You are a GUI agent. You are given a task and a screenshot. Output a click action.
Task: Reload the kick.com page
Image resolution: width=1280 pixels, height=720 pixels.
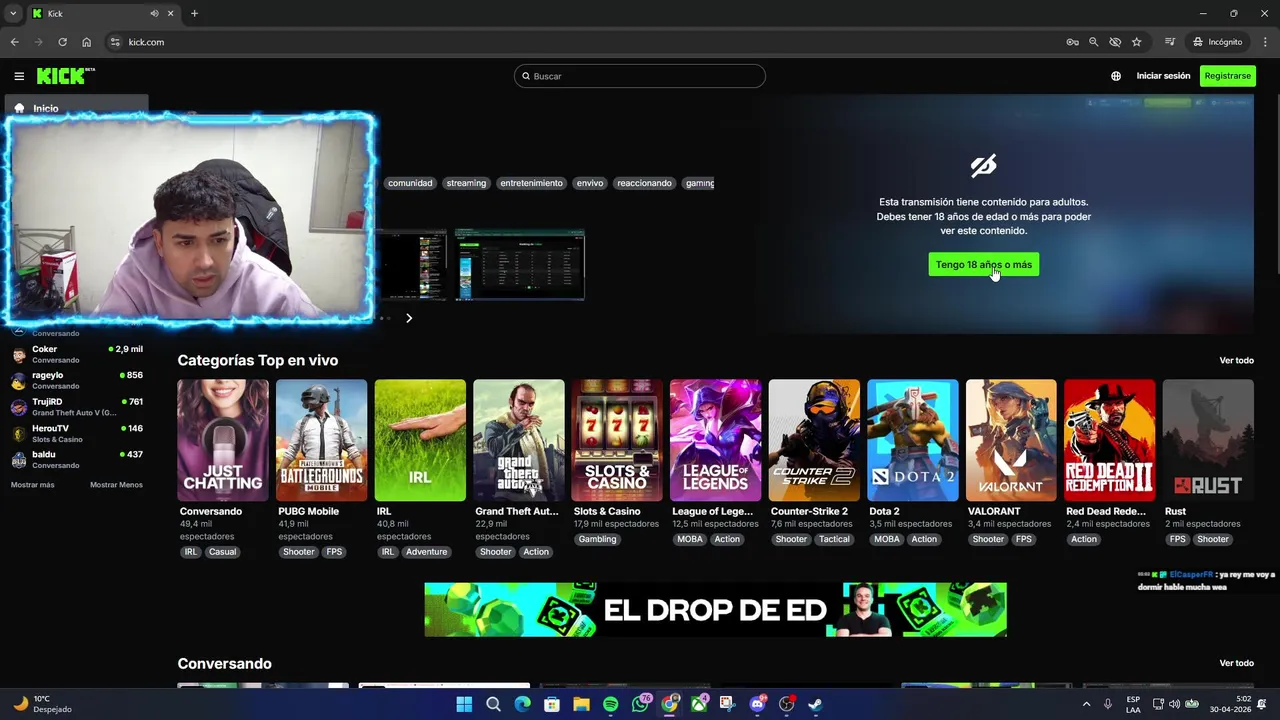(62, 42)
